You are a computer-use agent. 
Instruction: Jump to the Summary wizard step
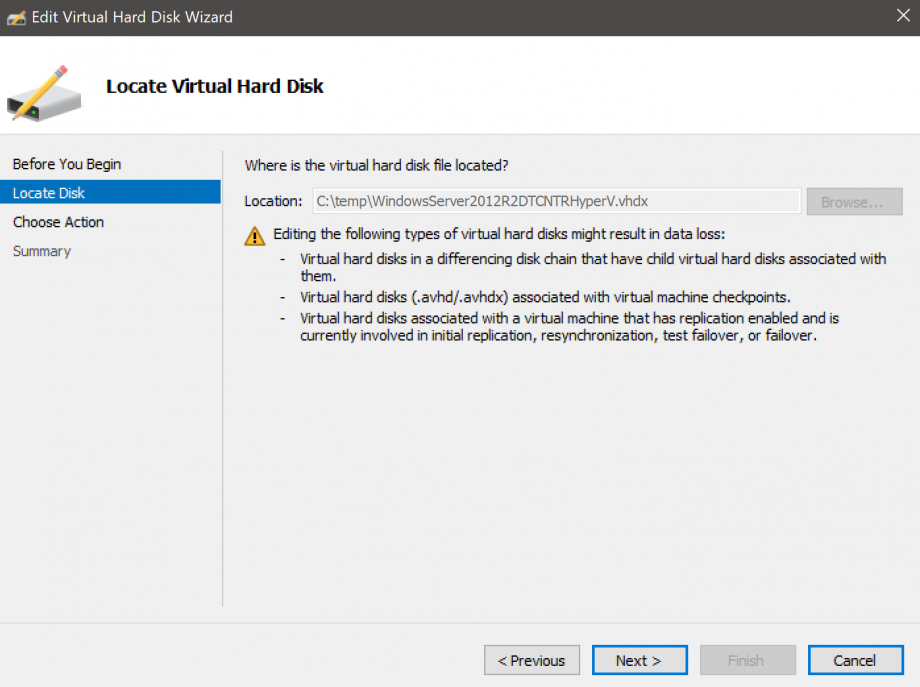(x=41, y=250)
